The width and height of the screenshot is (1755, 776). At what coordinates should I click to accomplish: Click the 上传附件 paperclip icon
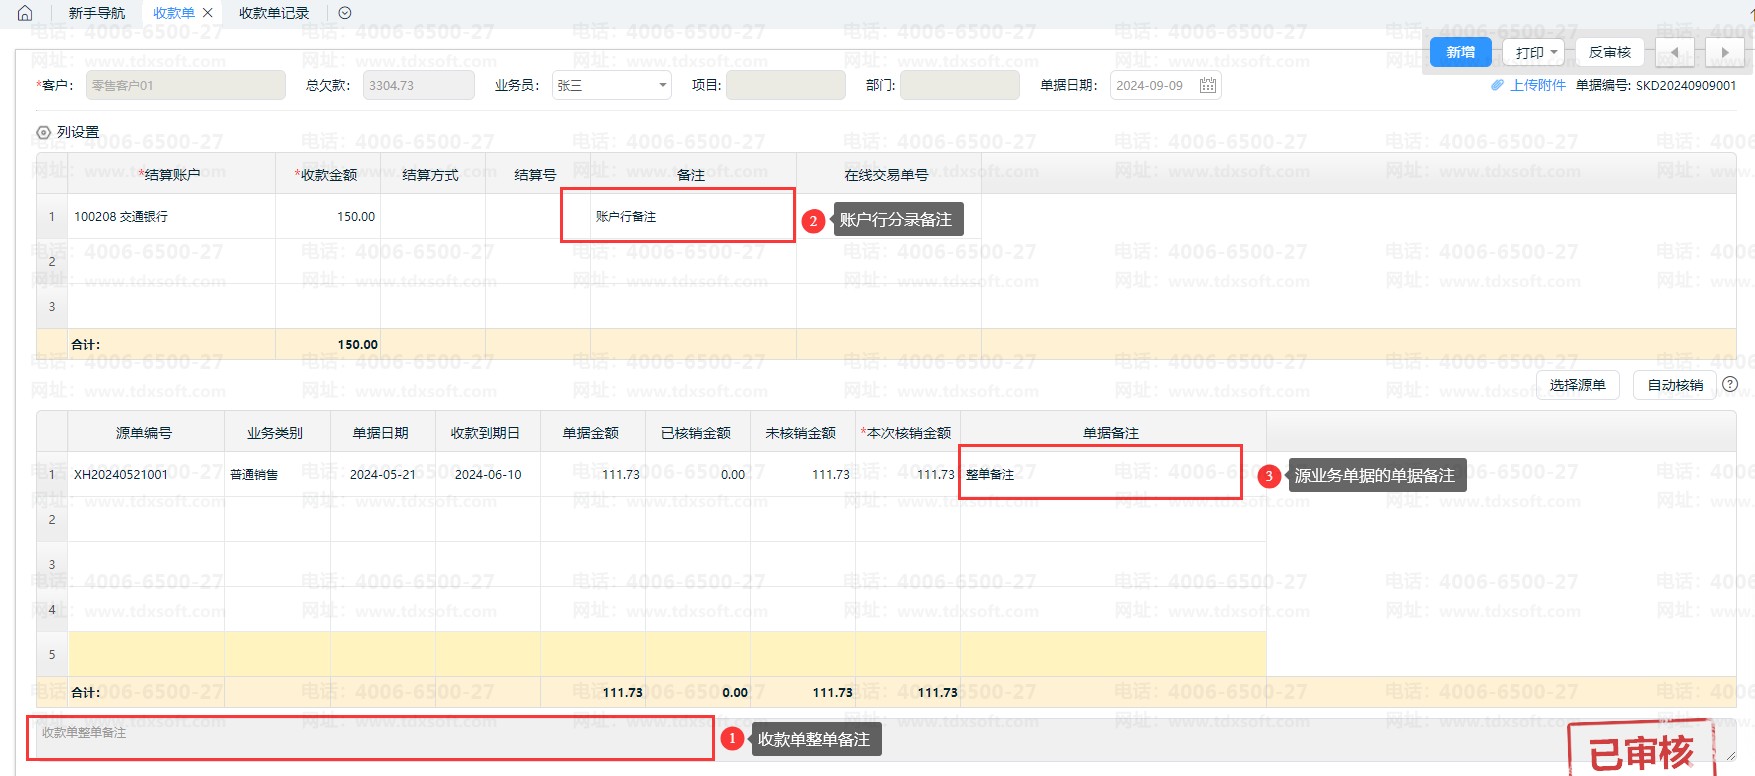tap(1497, 86)
